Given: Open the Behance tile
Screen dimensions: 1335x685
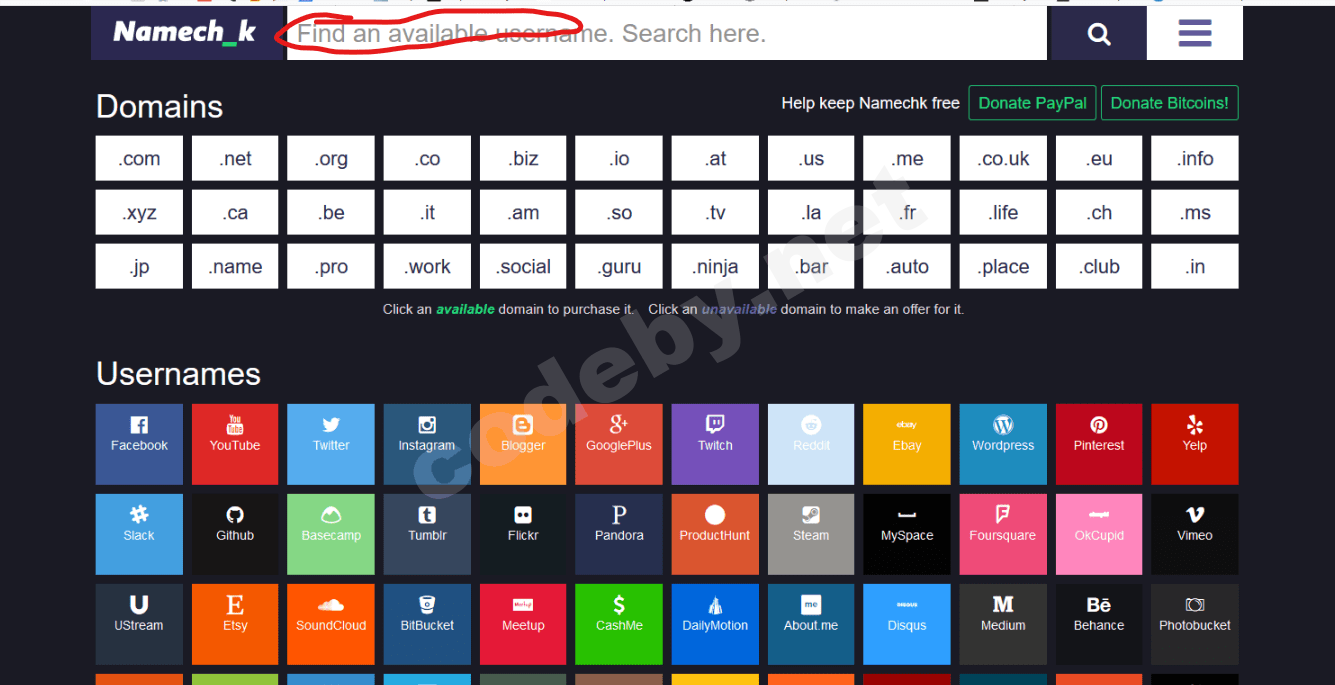Looking at the screenshot, I should point(1099,624).
